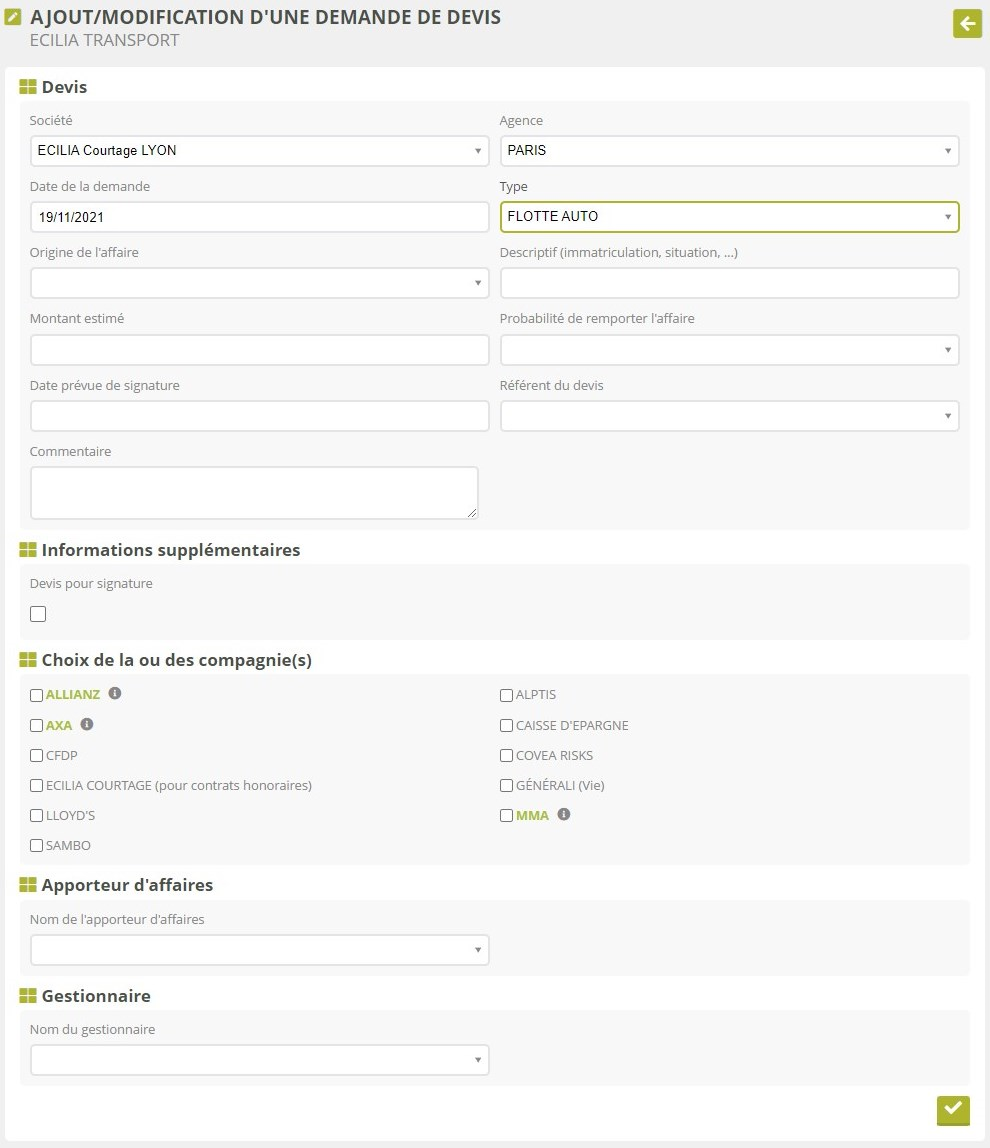Screen dimensions: 990x1148
Task: Check the ALLIANZ company checkbox
Action: (x=37, y=696)
